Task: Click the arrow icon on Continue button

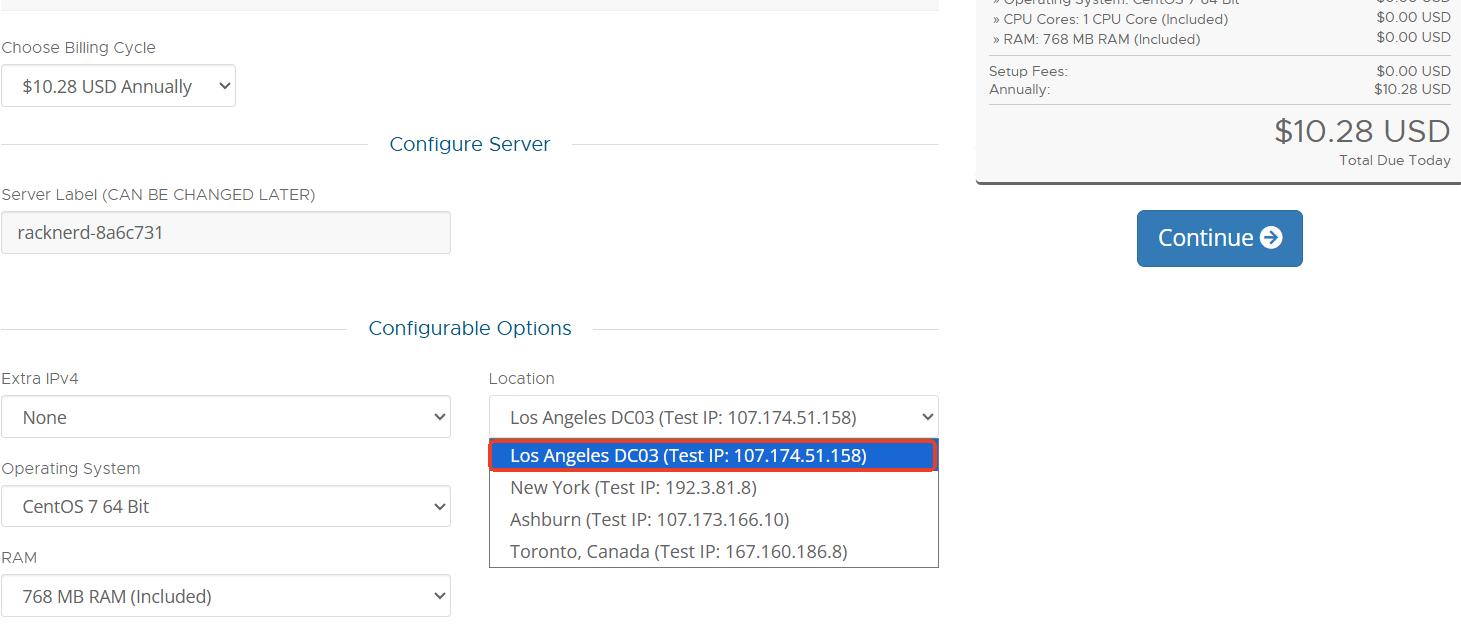Action: [x=1271, y=238]
